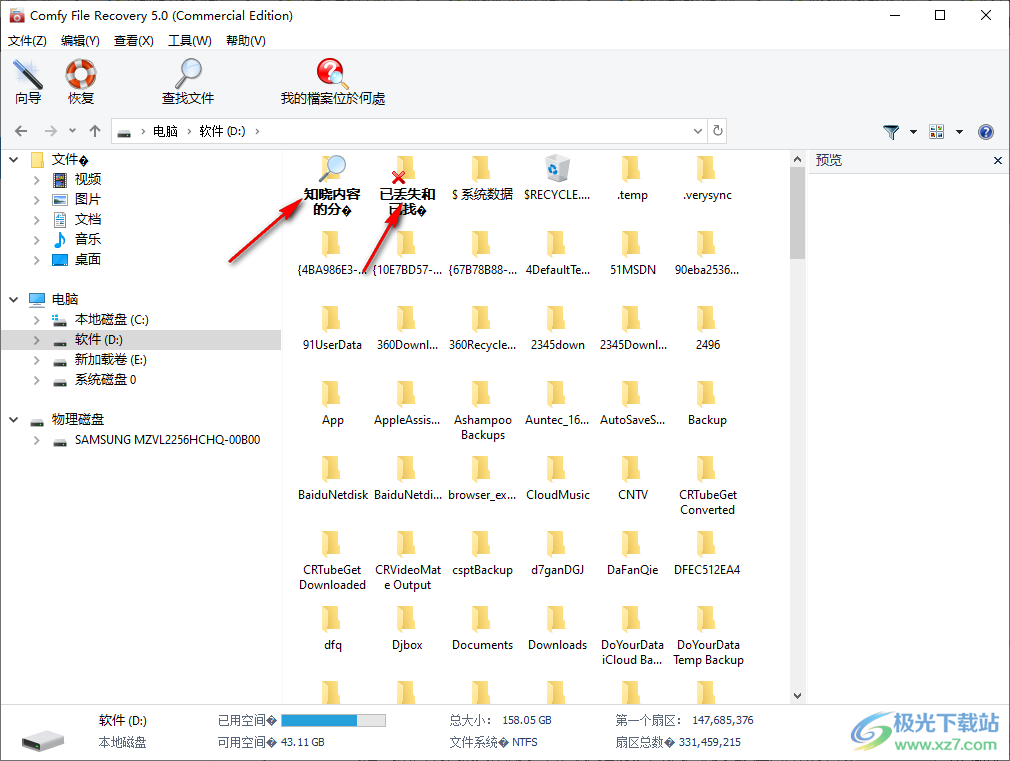
Task: Open the 查看(X) menu
Action: pos(133,41)
